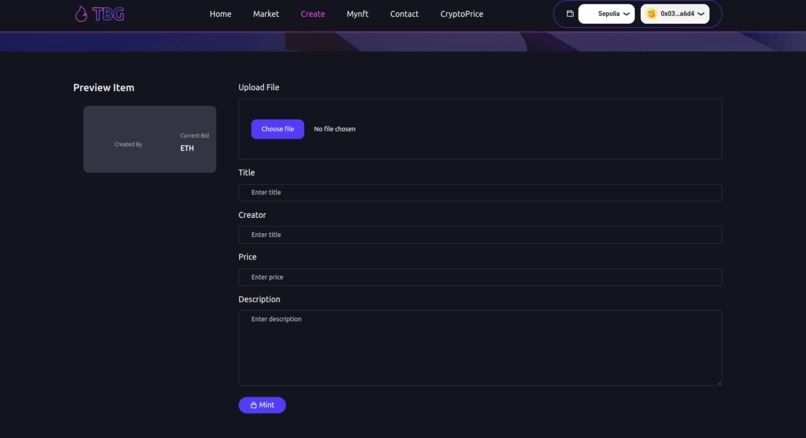Viewport: 806px width, 438px height.
Task: Open the 0x03...a6d4 account dropdown
Action: tap(675, 14)
